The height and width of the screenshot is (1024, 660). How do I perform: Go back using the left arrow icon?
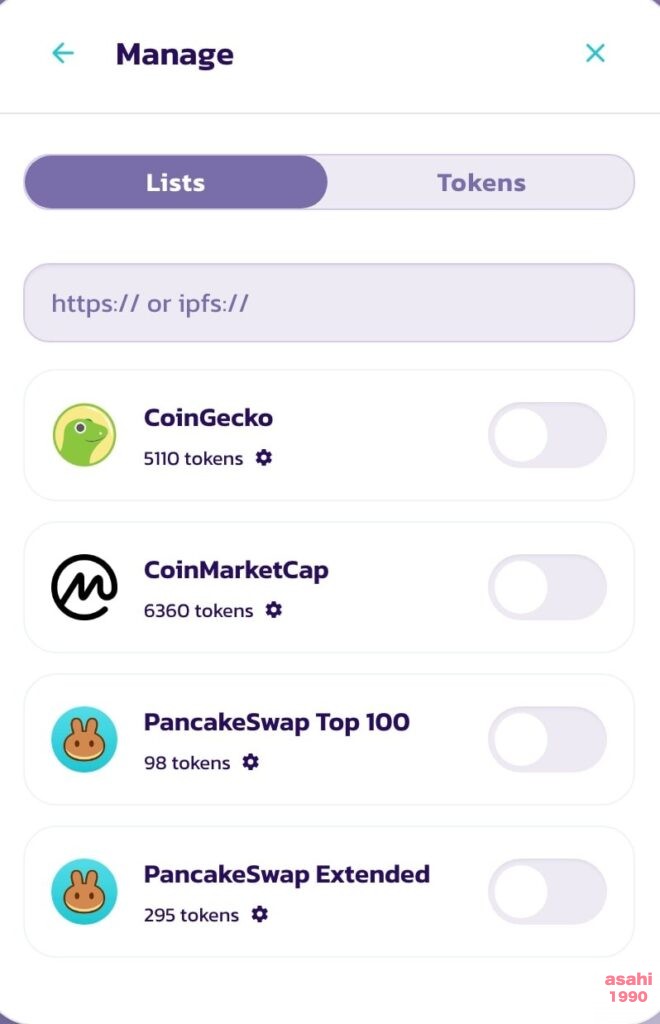[x=63, y=53]
